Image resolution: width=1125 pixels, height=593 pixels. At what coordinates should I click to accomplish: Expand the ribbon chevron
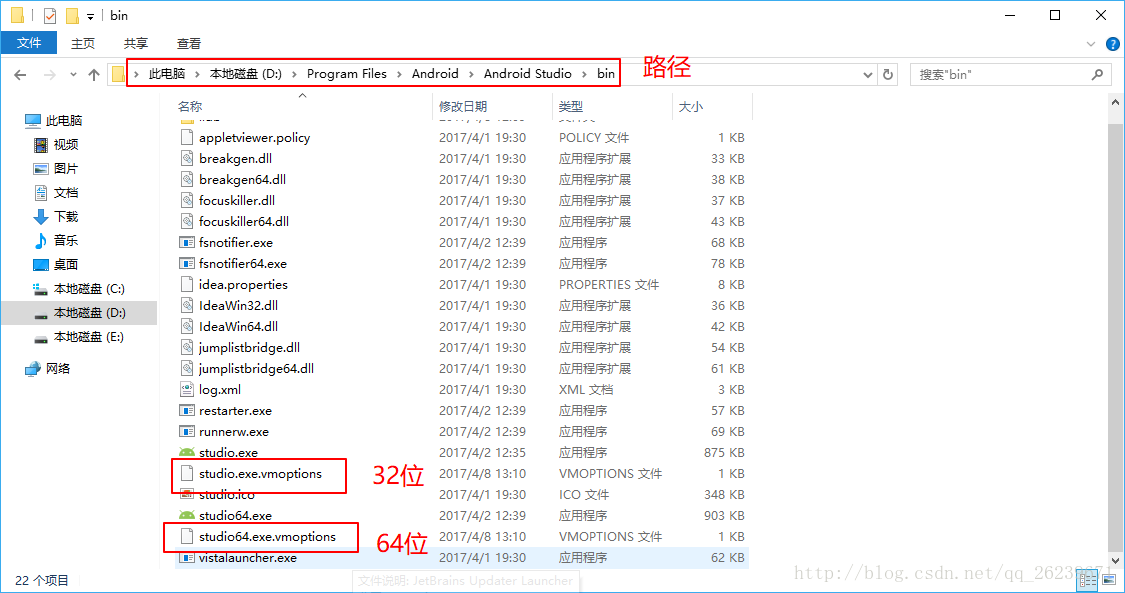tap(1091, 44)
